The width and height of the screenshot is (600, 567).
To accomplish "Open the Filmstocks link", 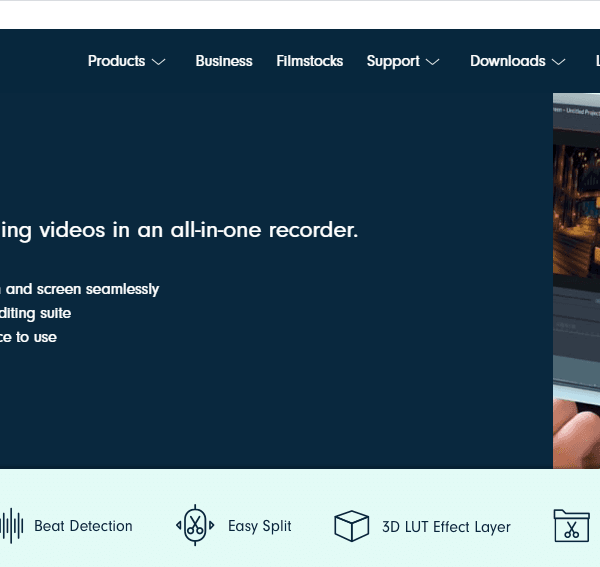I will (310, 61).
